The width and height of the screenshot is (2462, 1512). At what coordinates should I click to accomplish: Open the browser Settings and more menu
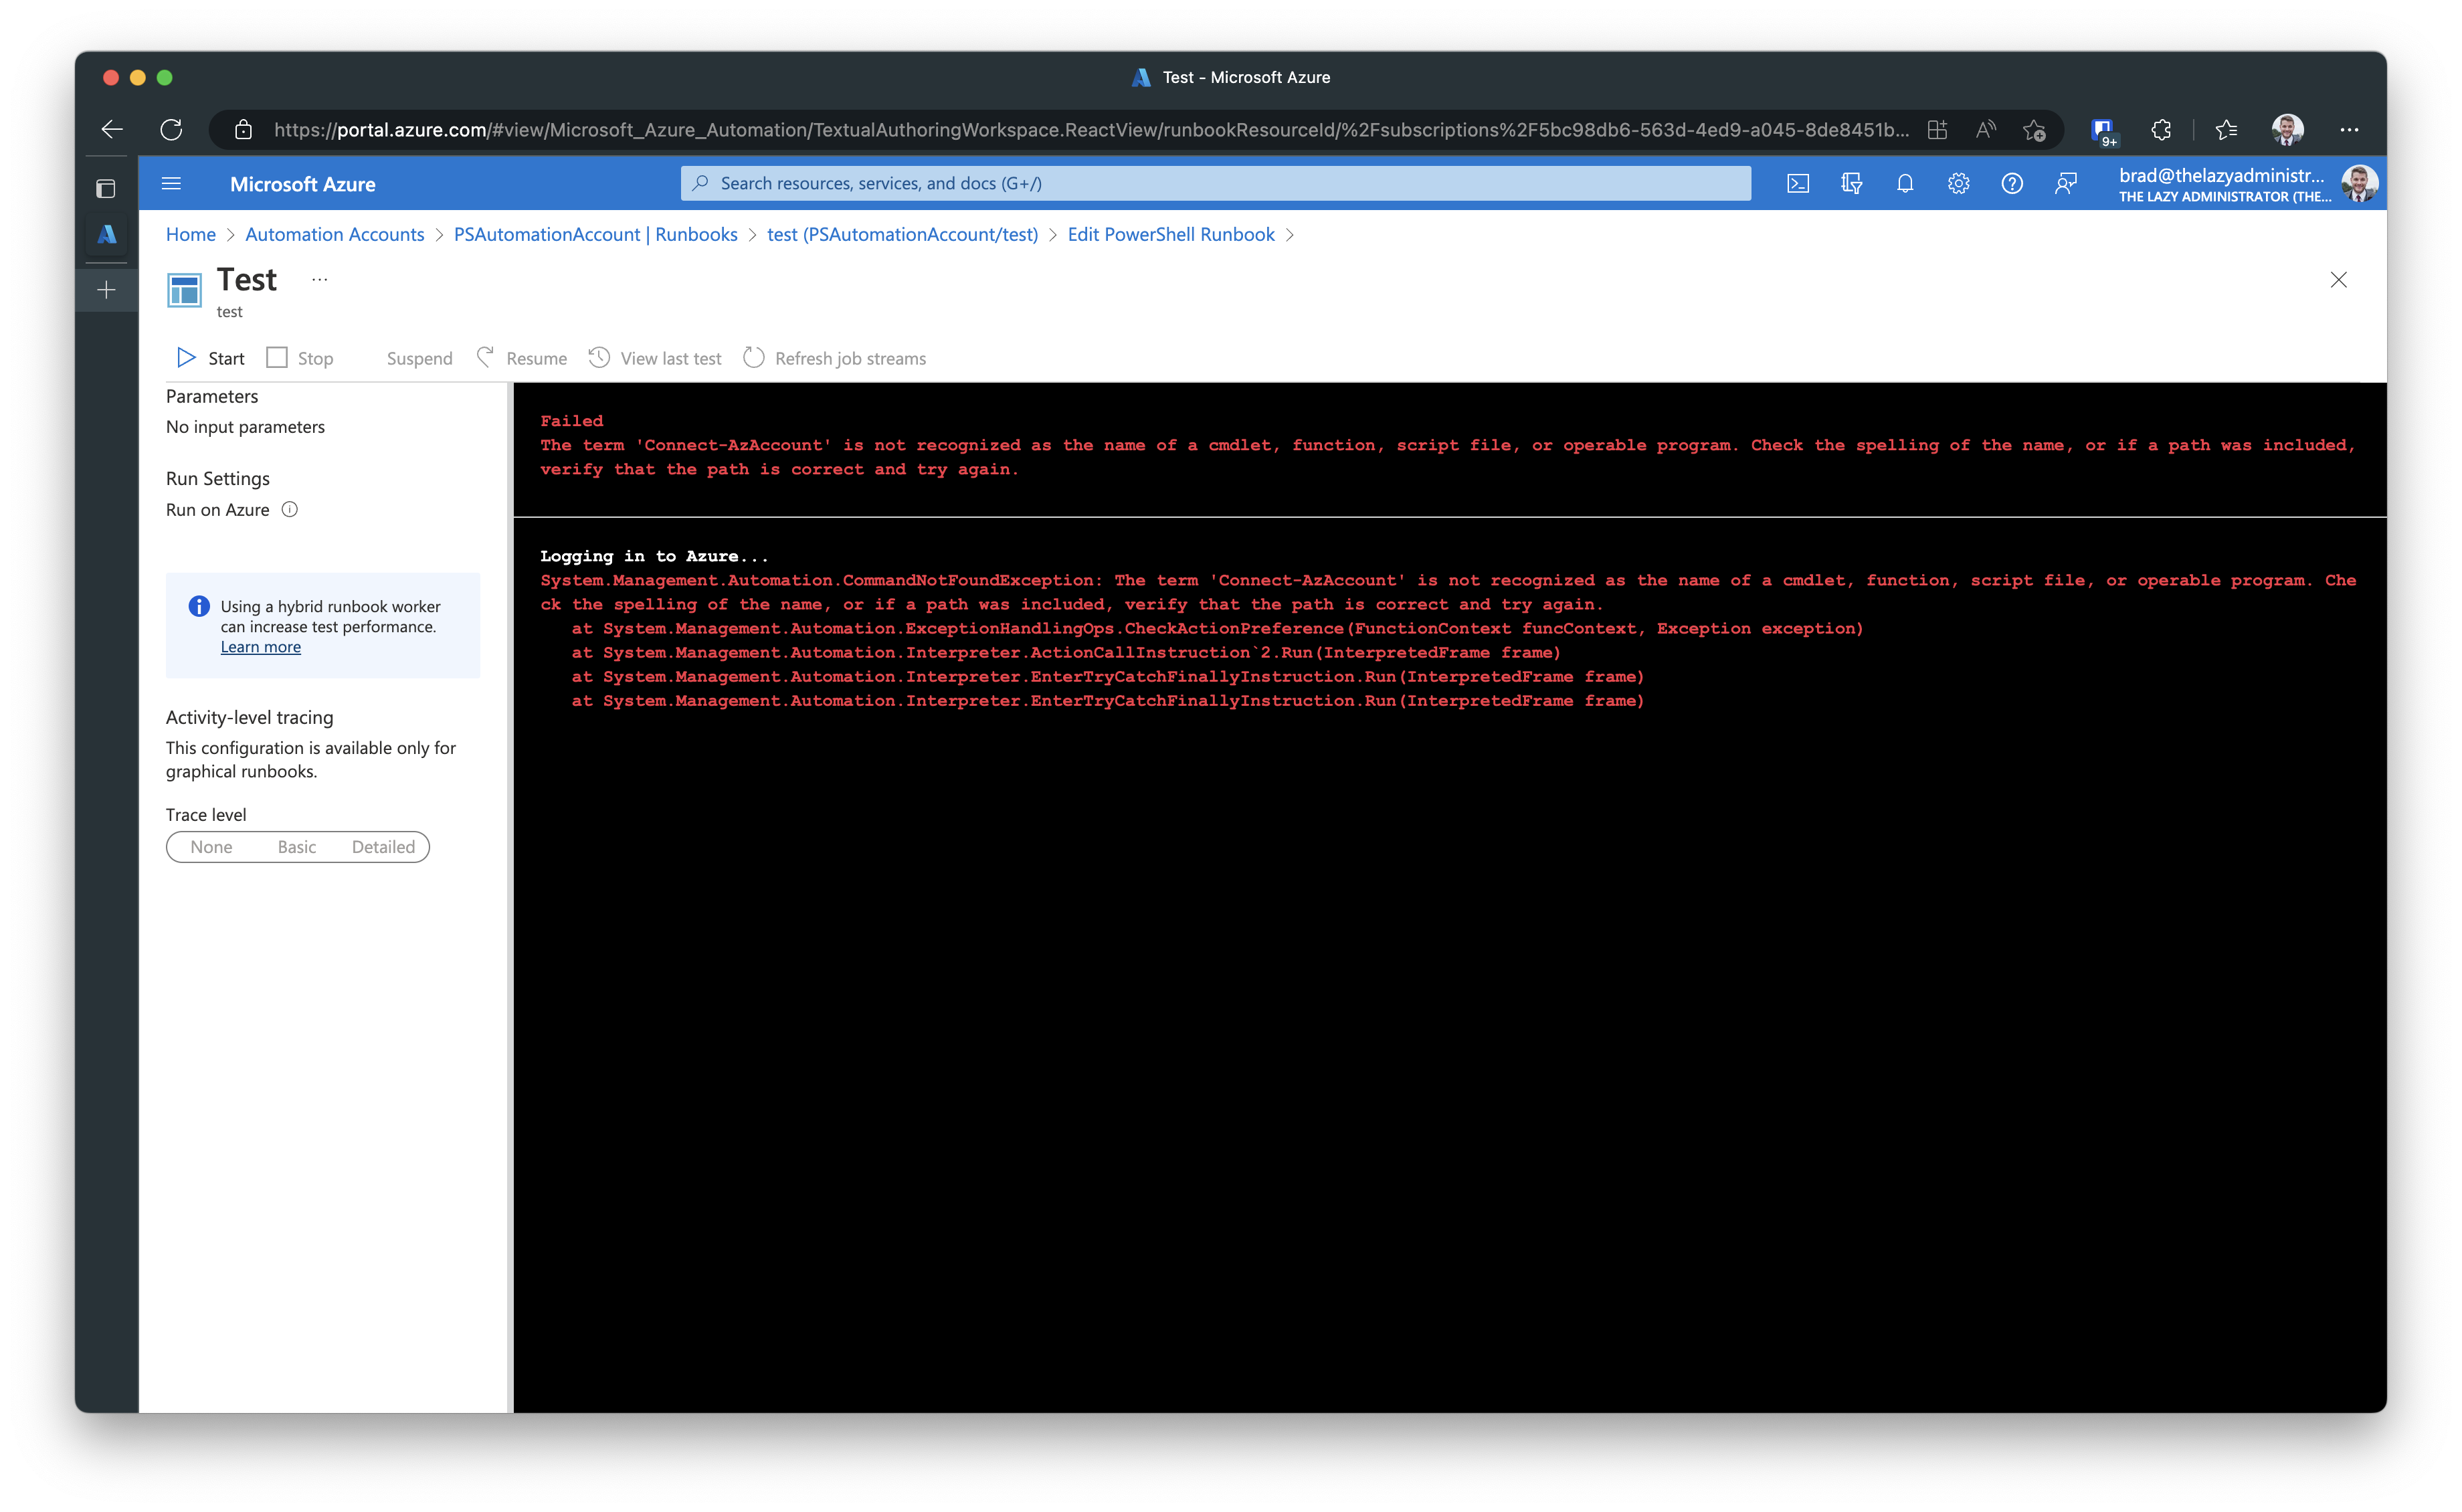click(2349, 130)
